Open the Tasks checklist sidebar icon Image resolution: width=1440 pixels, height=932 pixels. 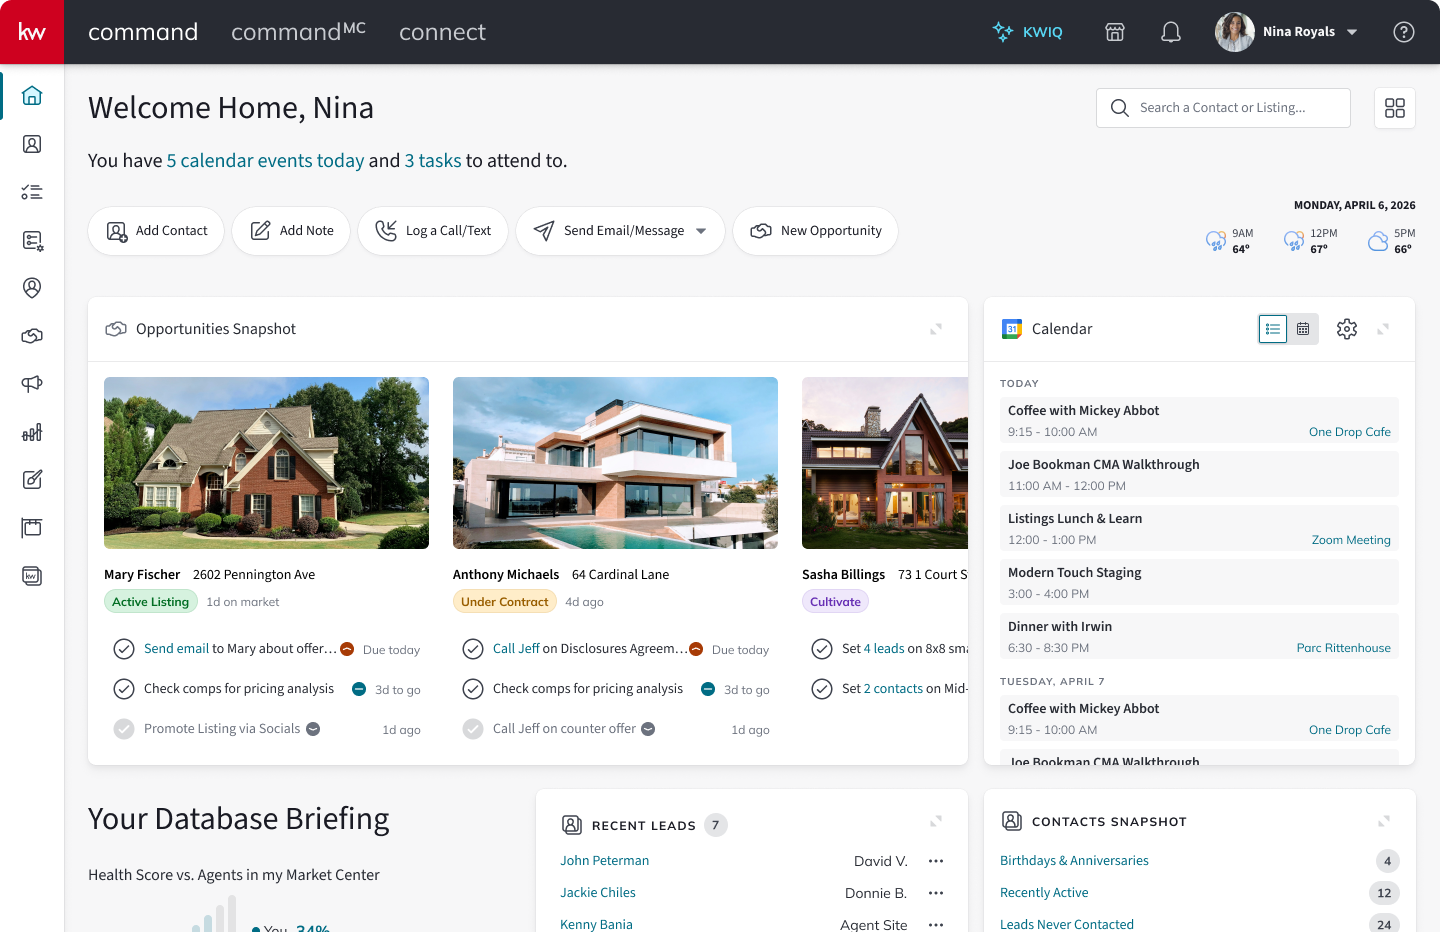pyautogui.click(x=32, y=192)
